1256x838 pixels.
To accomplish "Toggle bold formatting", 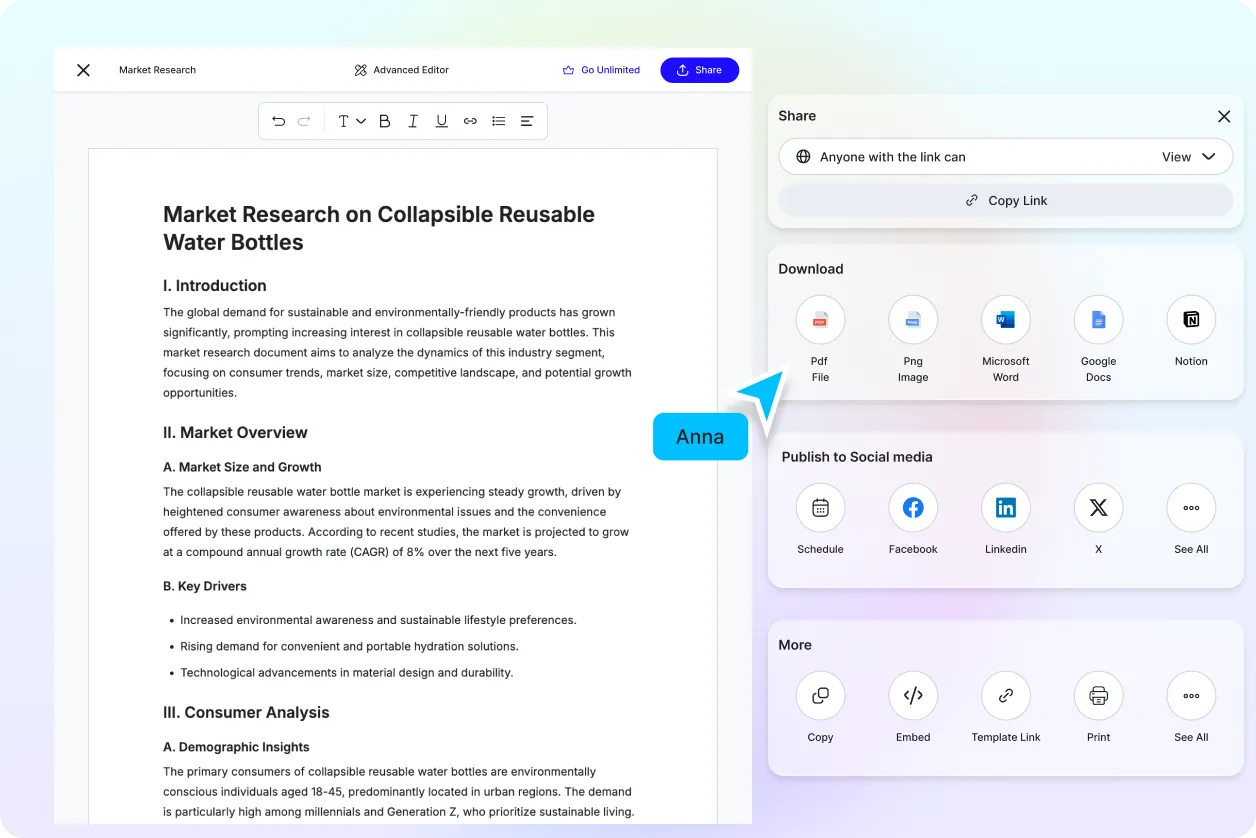I will tap(384, 121).
